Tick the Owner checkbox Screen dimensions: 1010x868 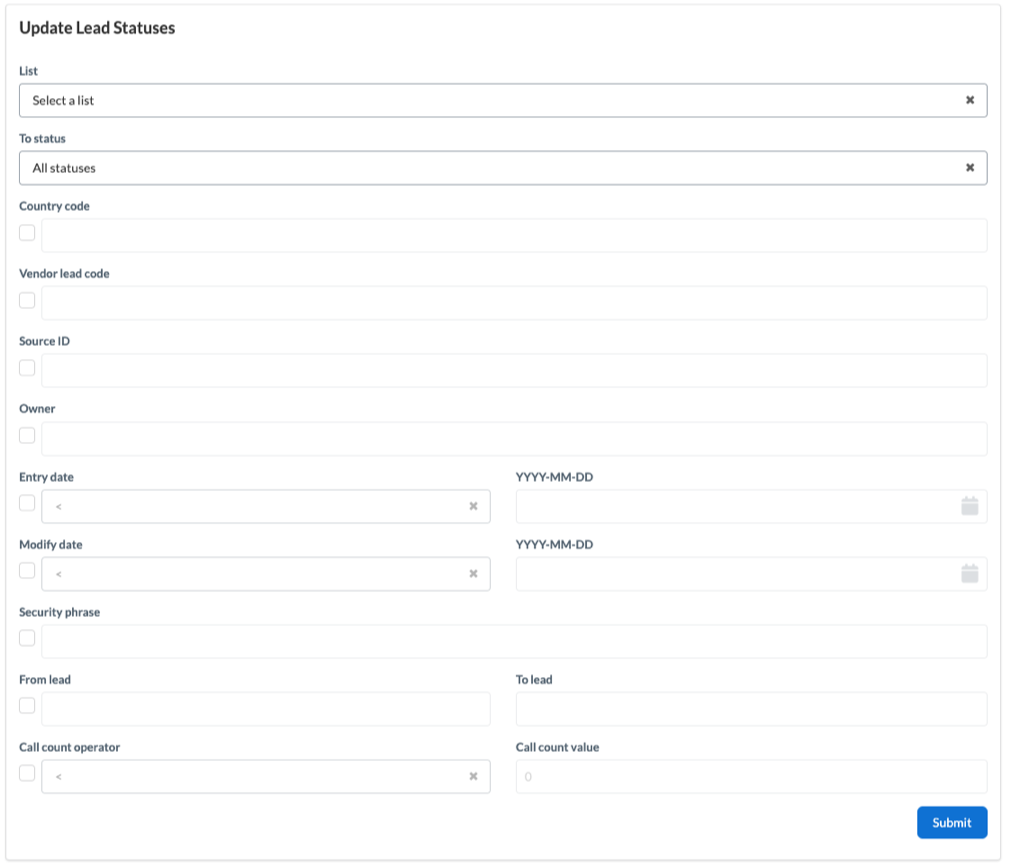27,435
